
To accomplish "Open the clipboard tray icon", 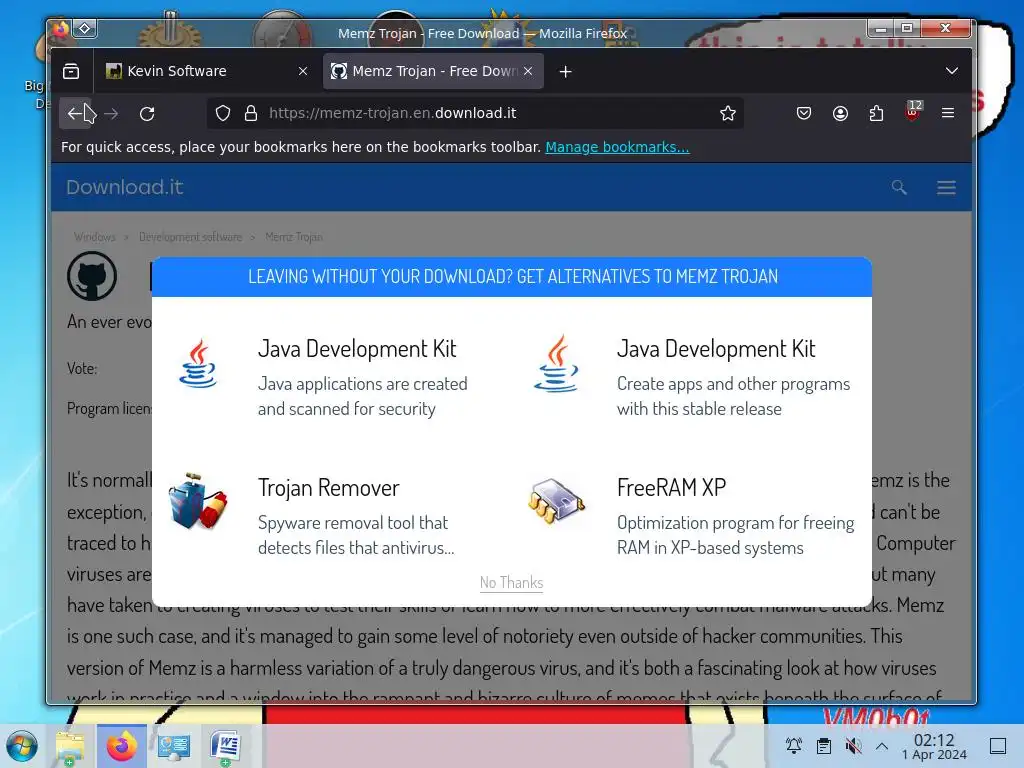I will tap(824, 746).
